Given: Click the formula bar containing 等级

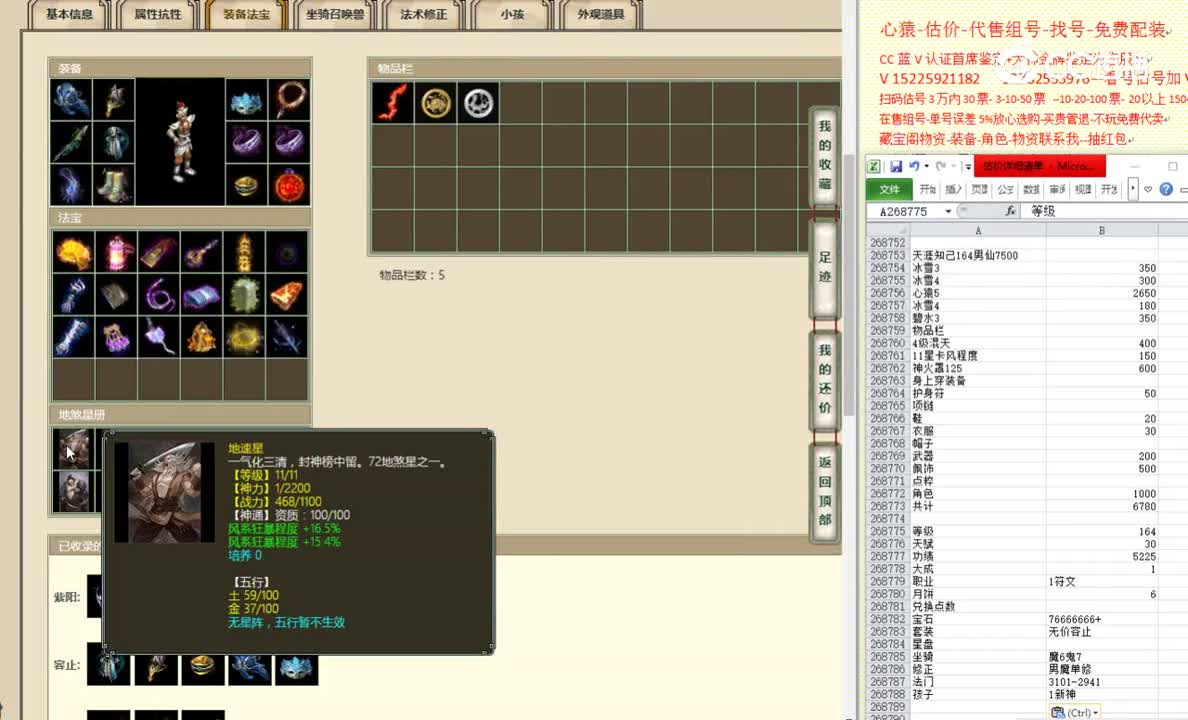Looking at the screenshot, I should pyautogui.click(x=1106, y=211).
